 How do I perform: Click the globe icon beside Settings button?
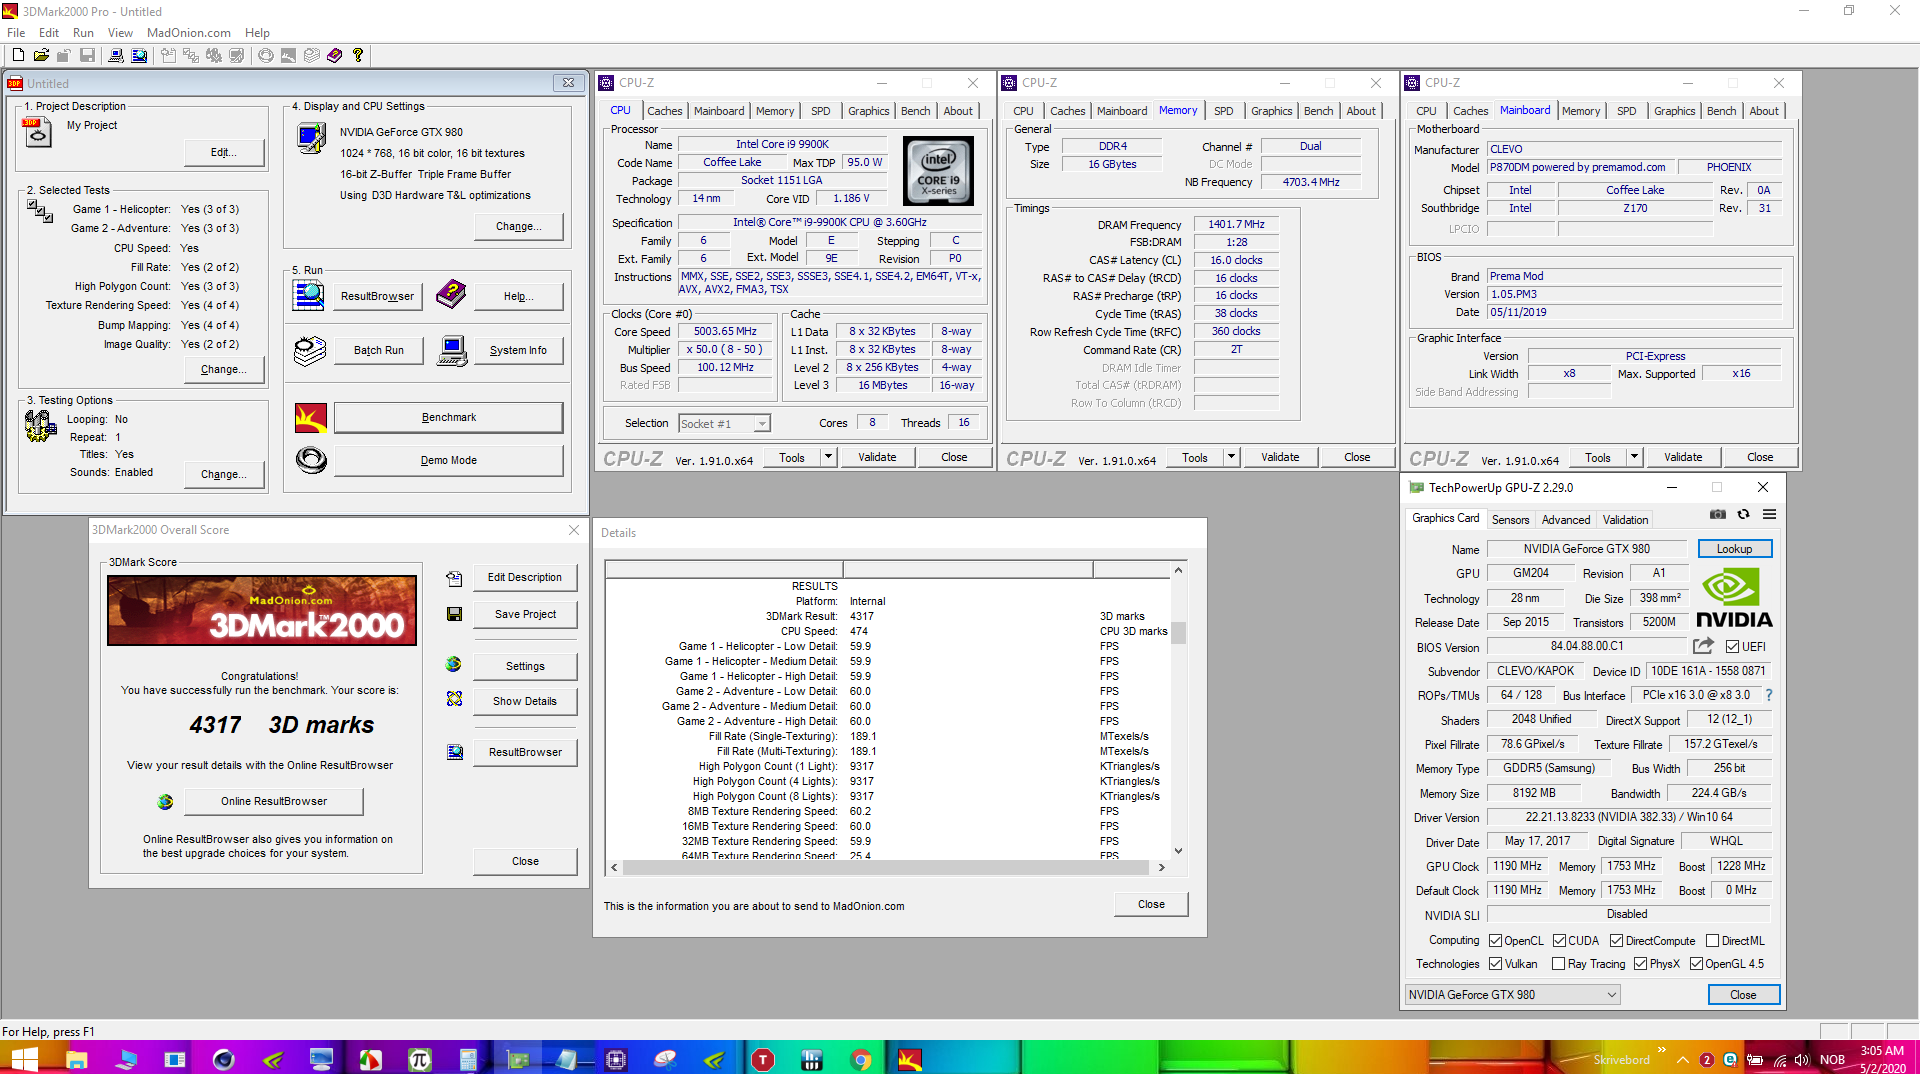(x=454, y=664)
